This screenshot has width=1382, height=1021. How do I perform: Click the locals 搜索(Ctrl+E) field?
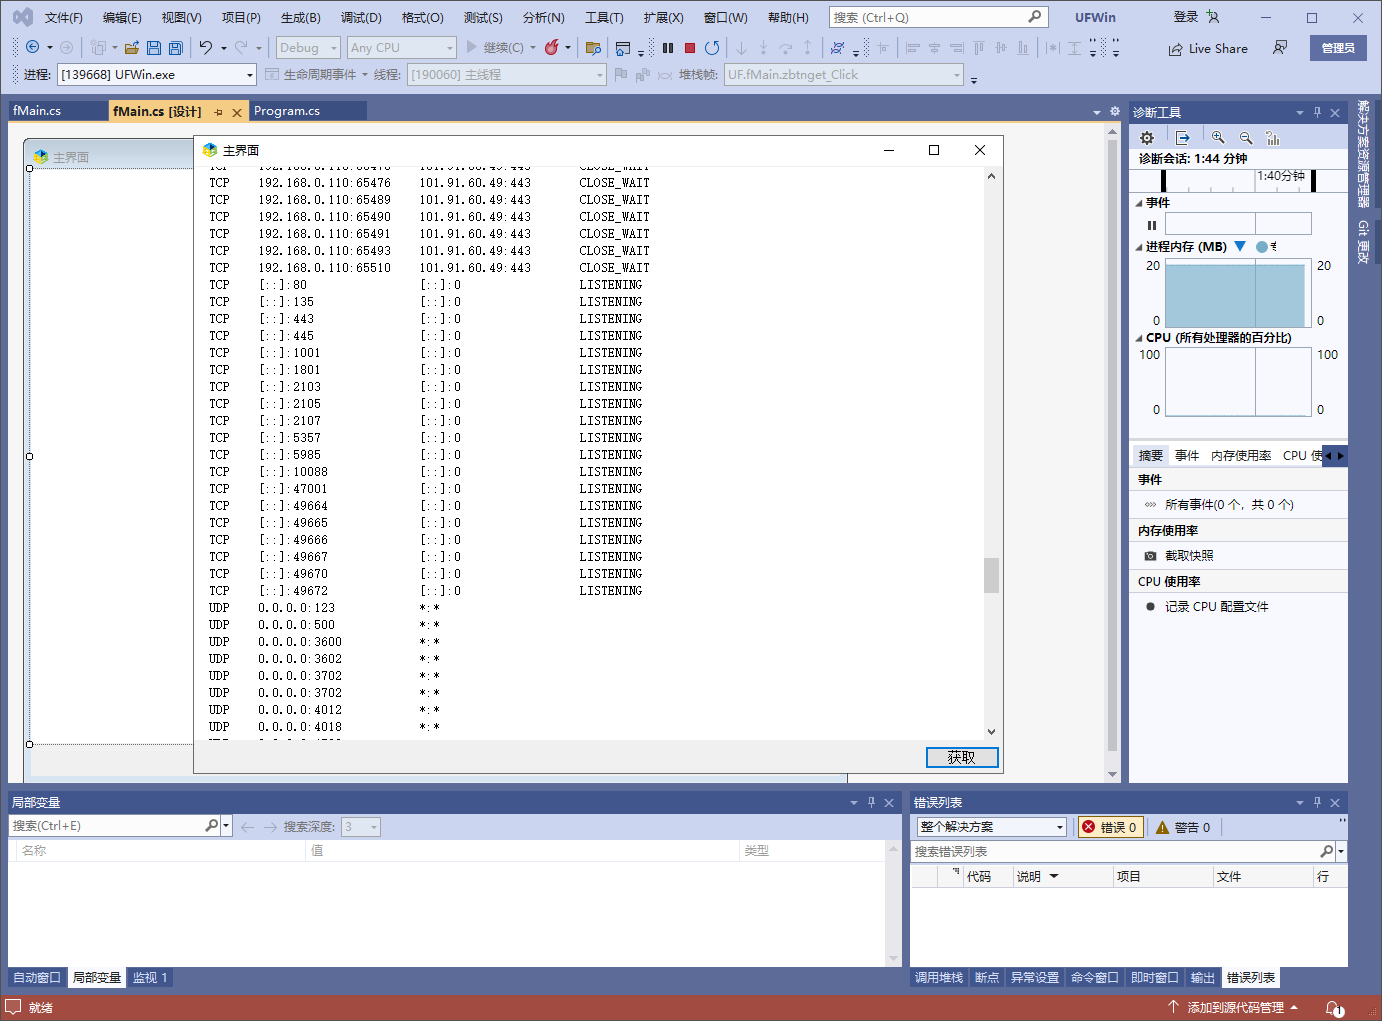108,826
